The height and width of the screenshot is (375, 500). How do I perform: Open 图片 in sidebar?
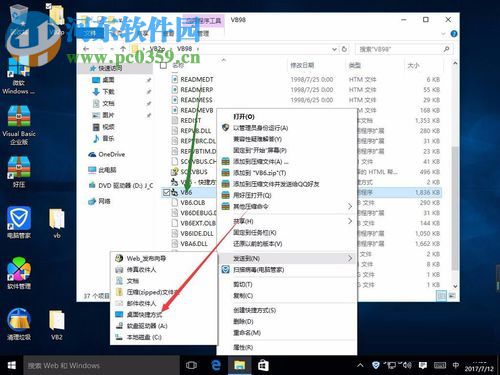108,115
